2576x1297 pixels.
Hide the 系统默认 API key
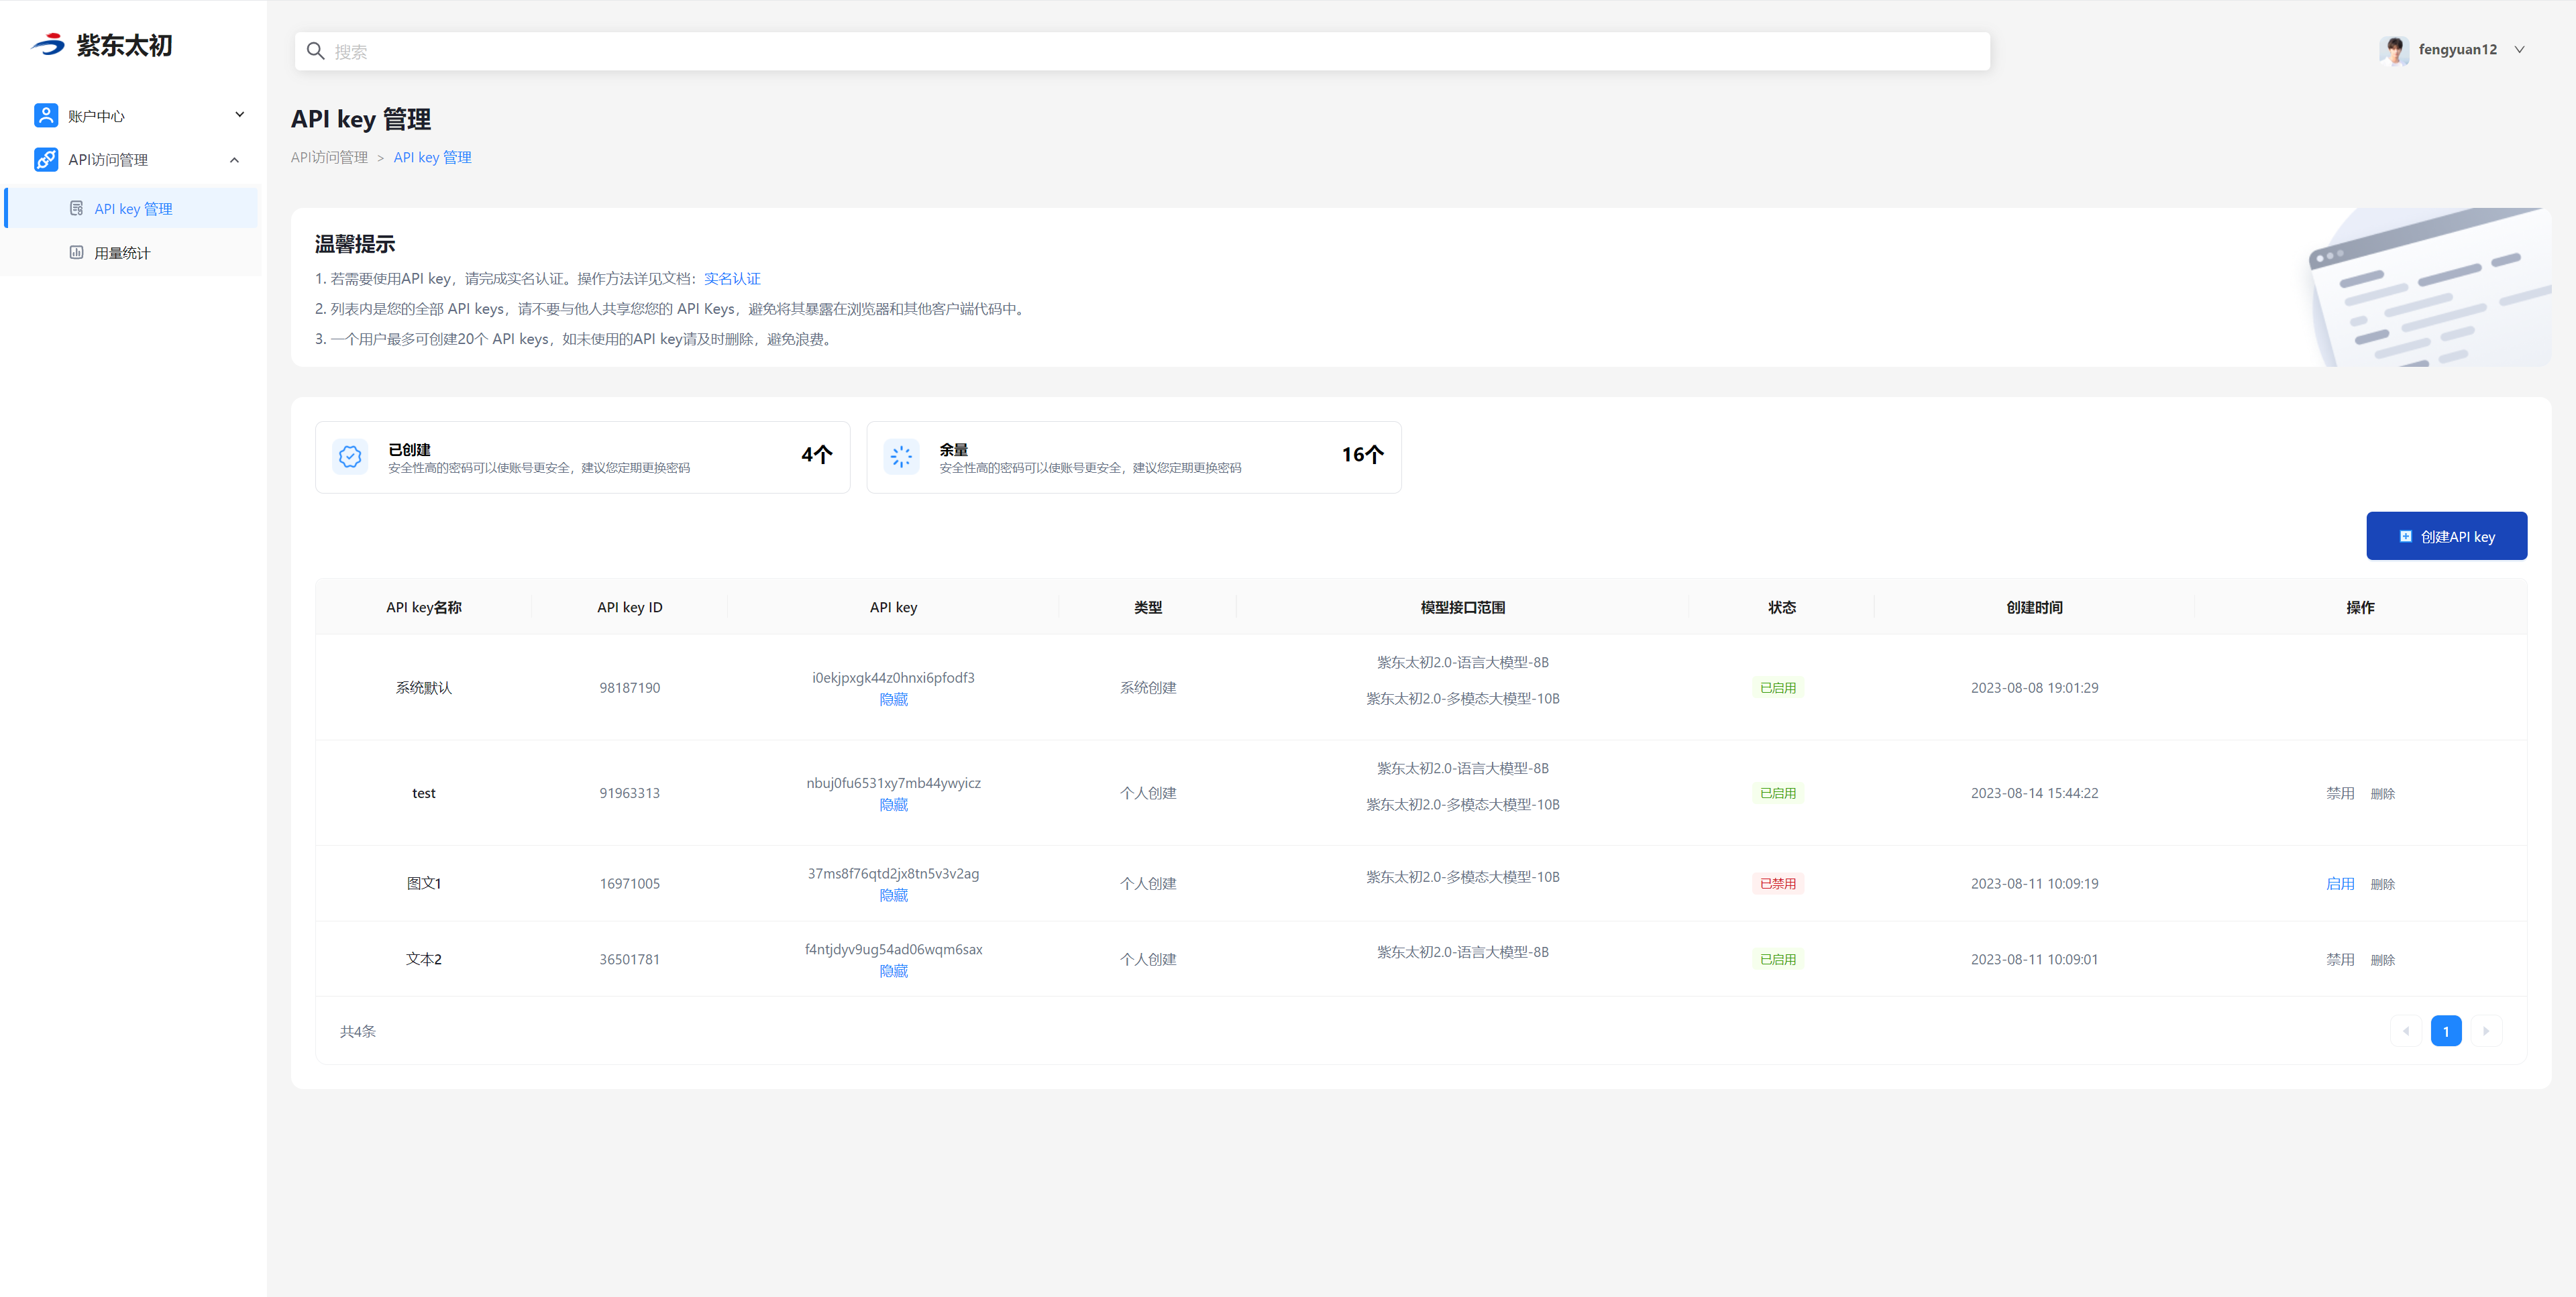coord(894,700)
